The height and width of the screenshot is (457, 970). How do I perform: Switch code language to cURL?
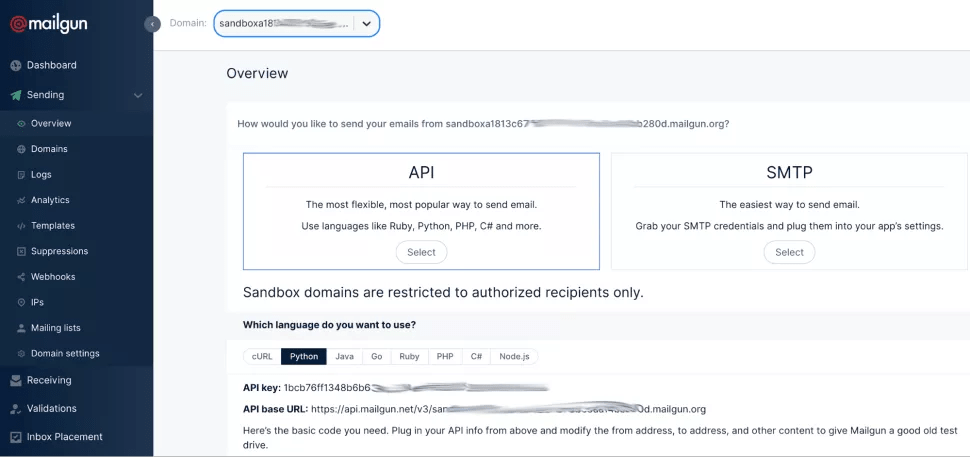(x=261, y=356)
